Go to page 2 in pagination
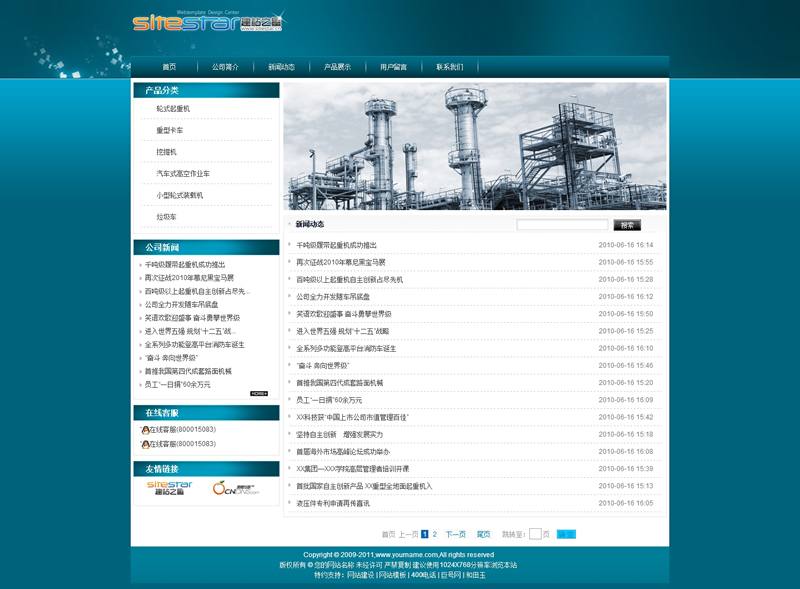This screenshot has height=589, width=800. (x=435, y=534)
